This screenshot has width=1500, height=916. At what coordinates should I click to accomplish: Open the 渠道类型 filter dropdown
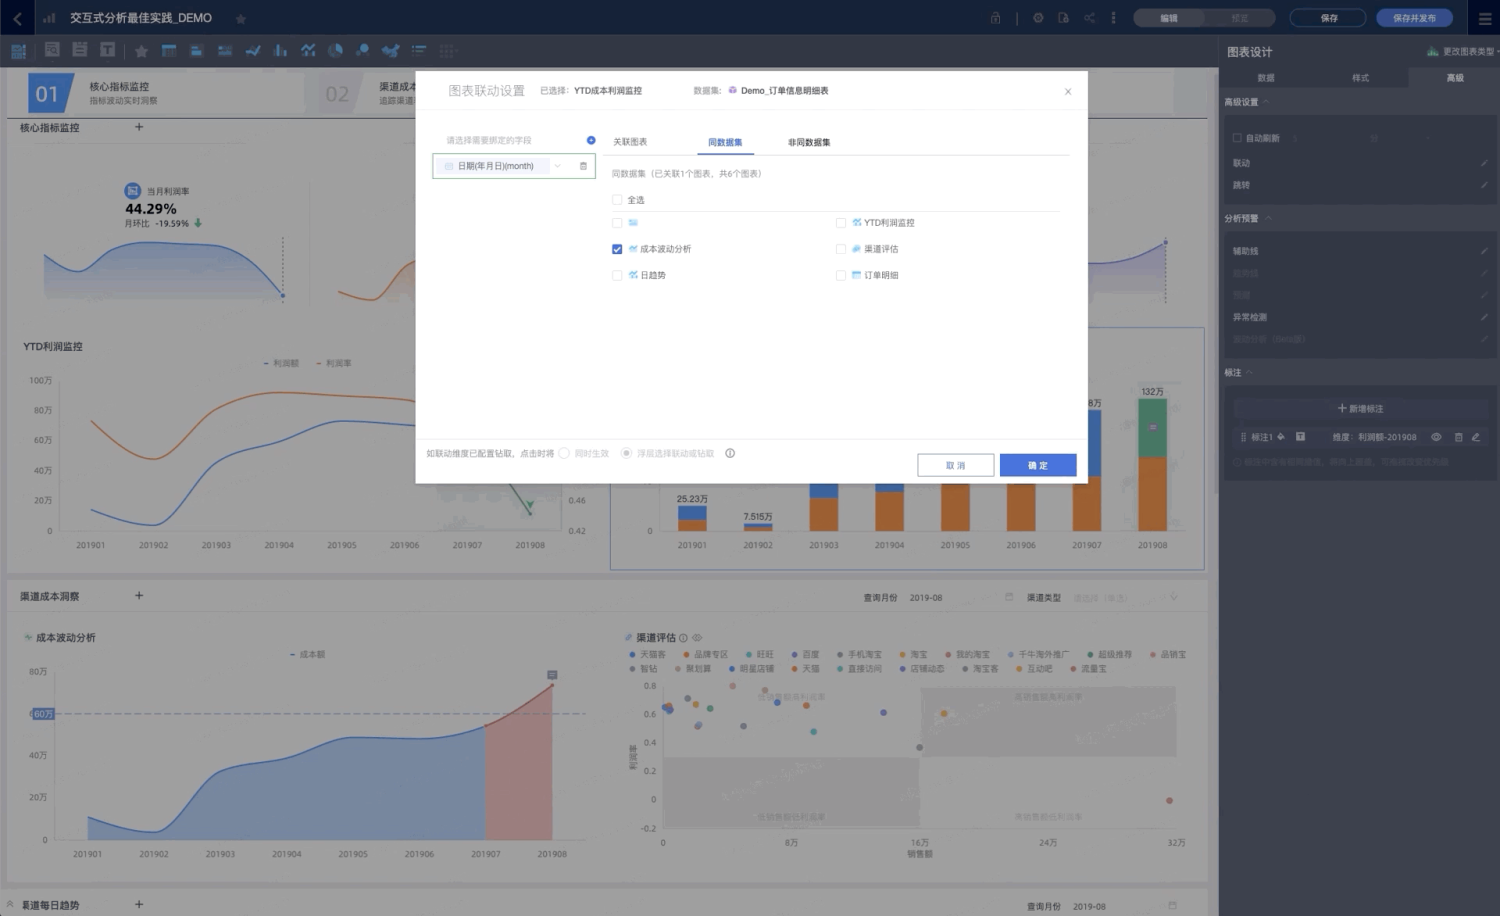(x=1126, y=598)
